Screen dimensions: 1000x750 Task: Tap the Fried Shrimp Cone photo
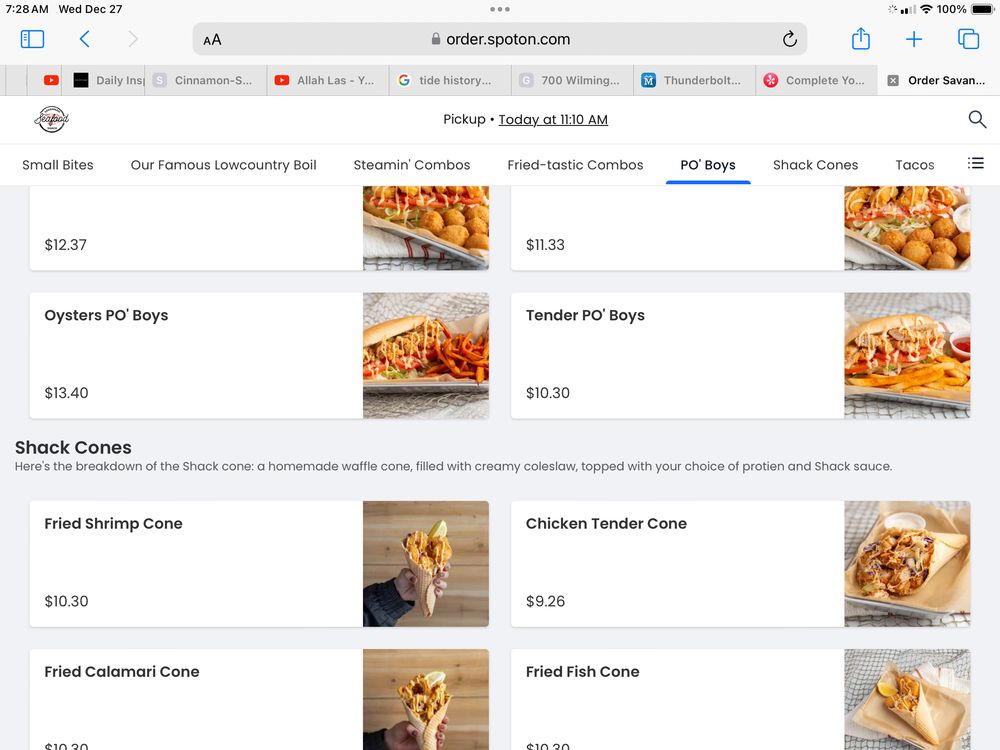pos(426,564)
